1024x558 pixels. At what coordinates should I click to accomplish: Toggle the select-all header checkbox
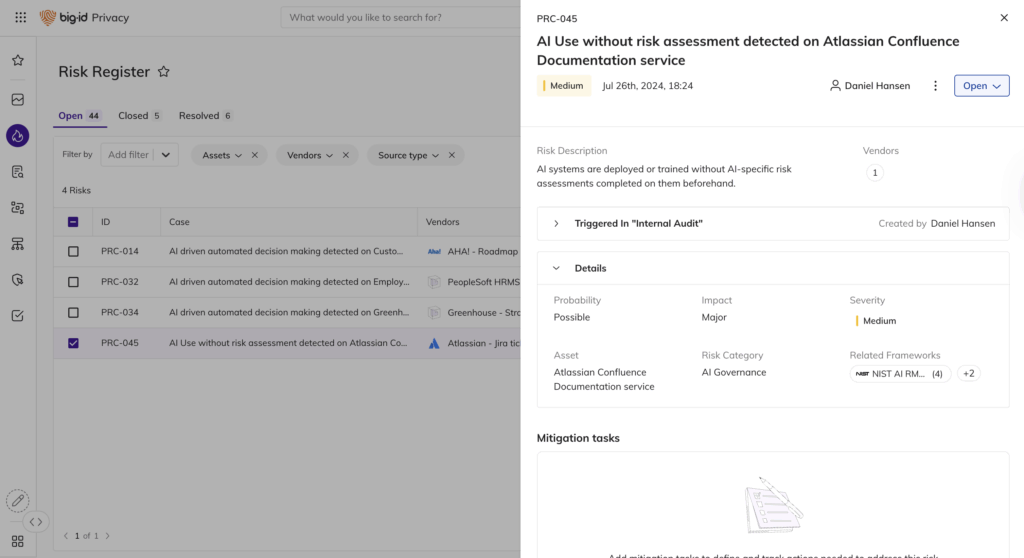(73, 222)
